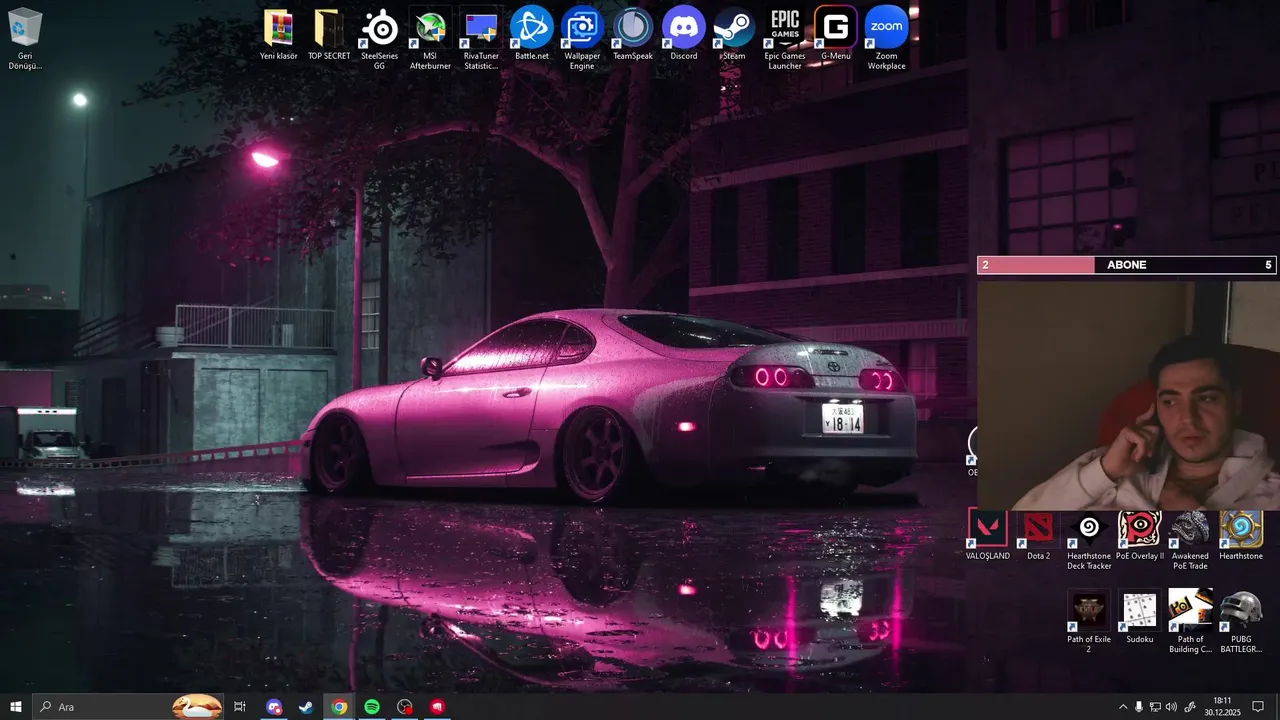This screenshot has width=1280, height=720.
Task: Open Task View on the taskbar
Action: click(x=240, y=707)
